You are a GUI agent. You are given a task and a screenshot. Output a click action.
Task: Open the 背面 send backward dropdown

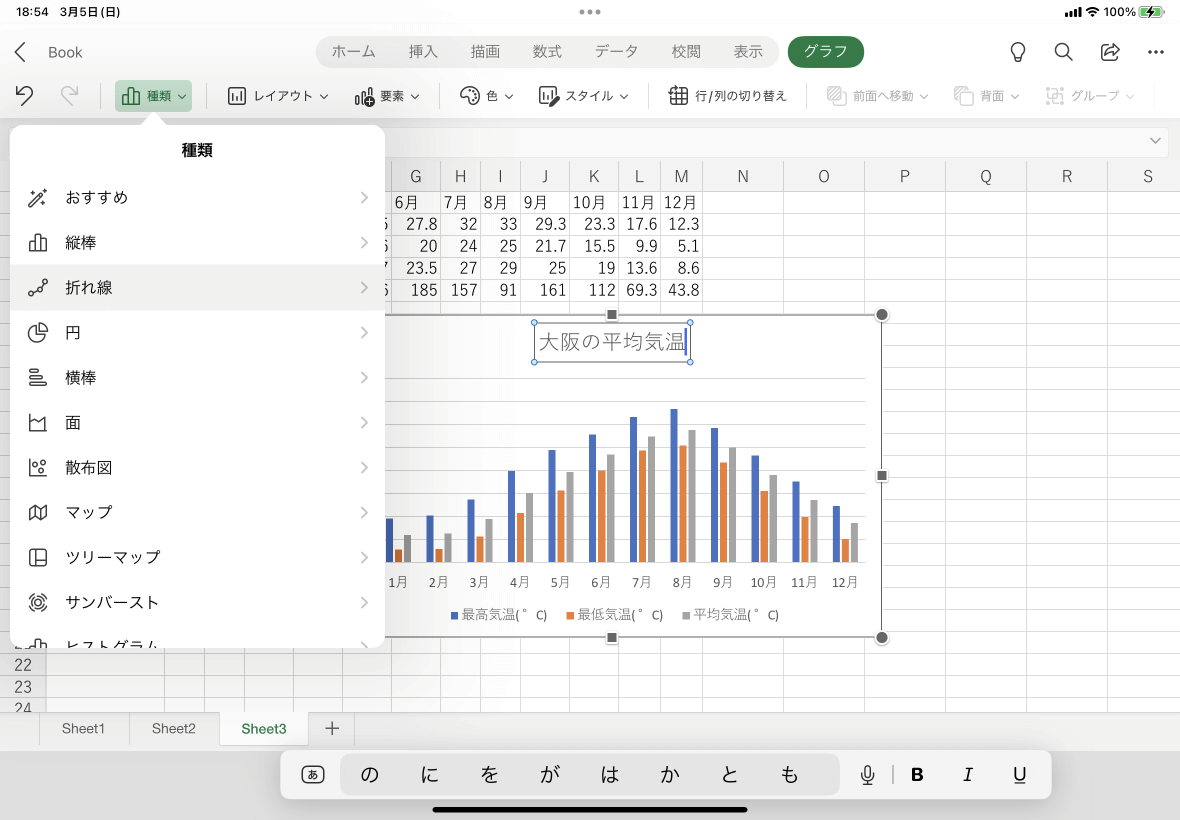[x=987, y=96]
